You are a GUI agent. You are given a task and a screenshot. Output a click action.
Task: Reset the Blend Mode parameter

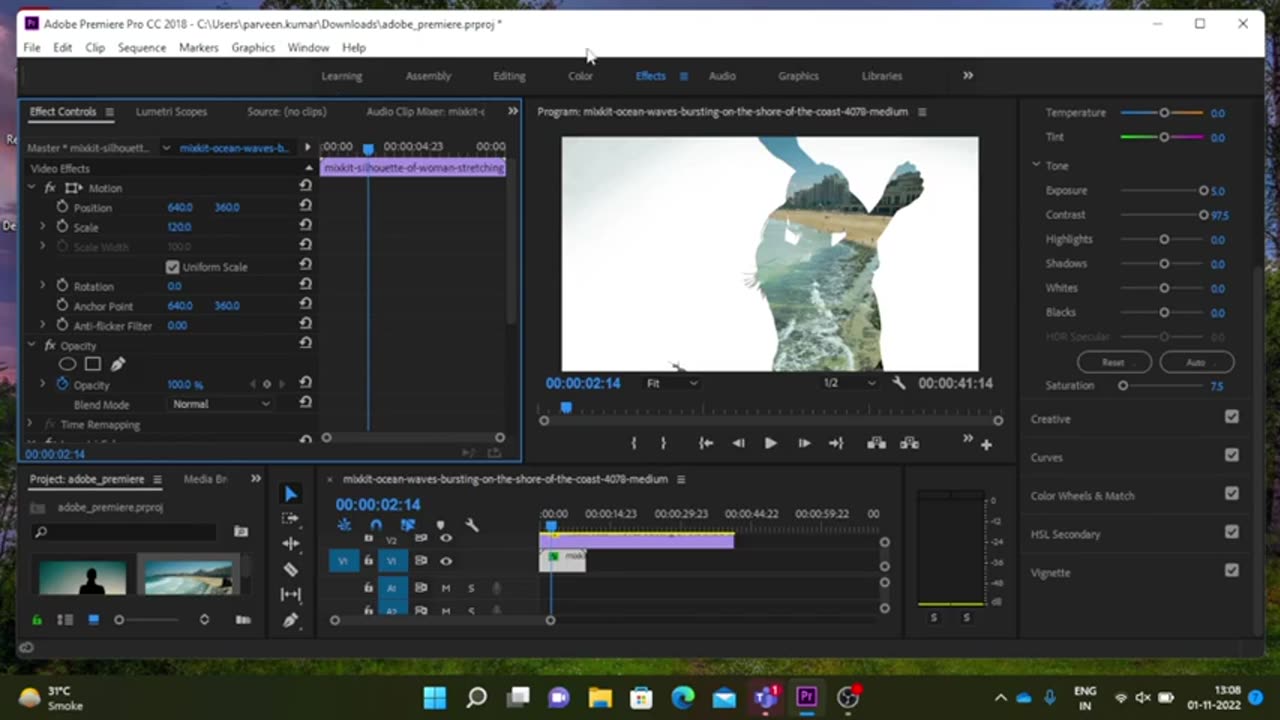(305, 403)
